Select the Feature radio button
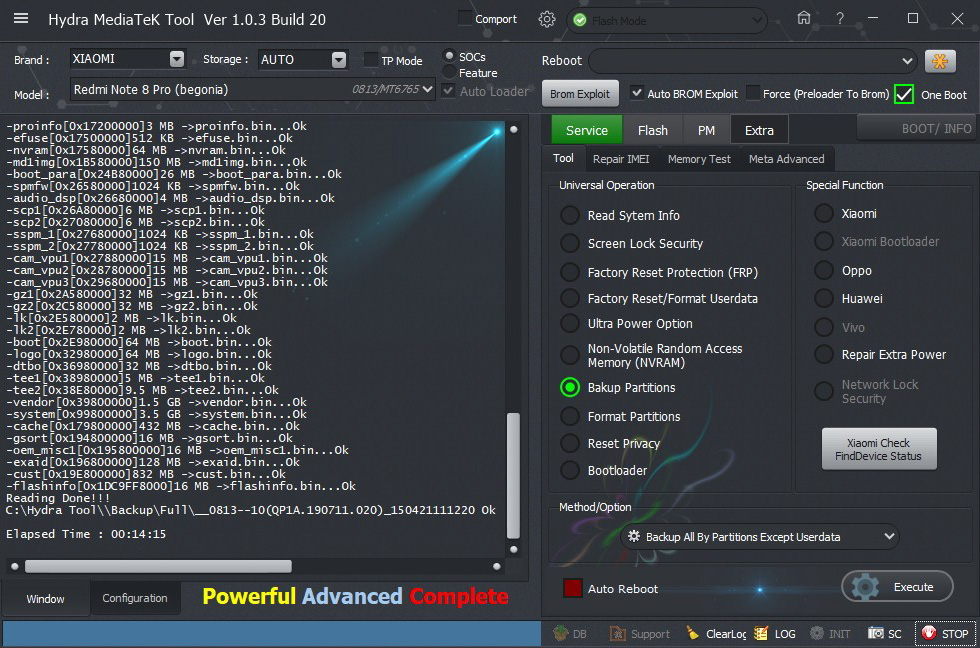980x648 pixels. pyautogui.click(x=449, y=72)
